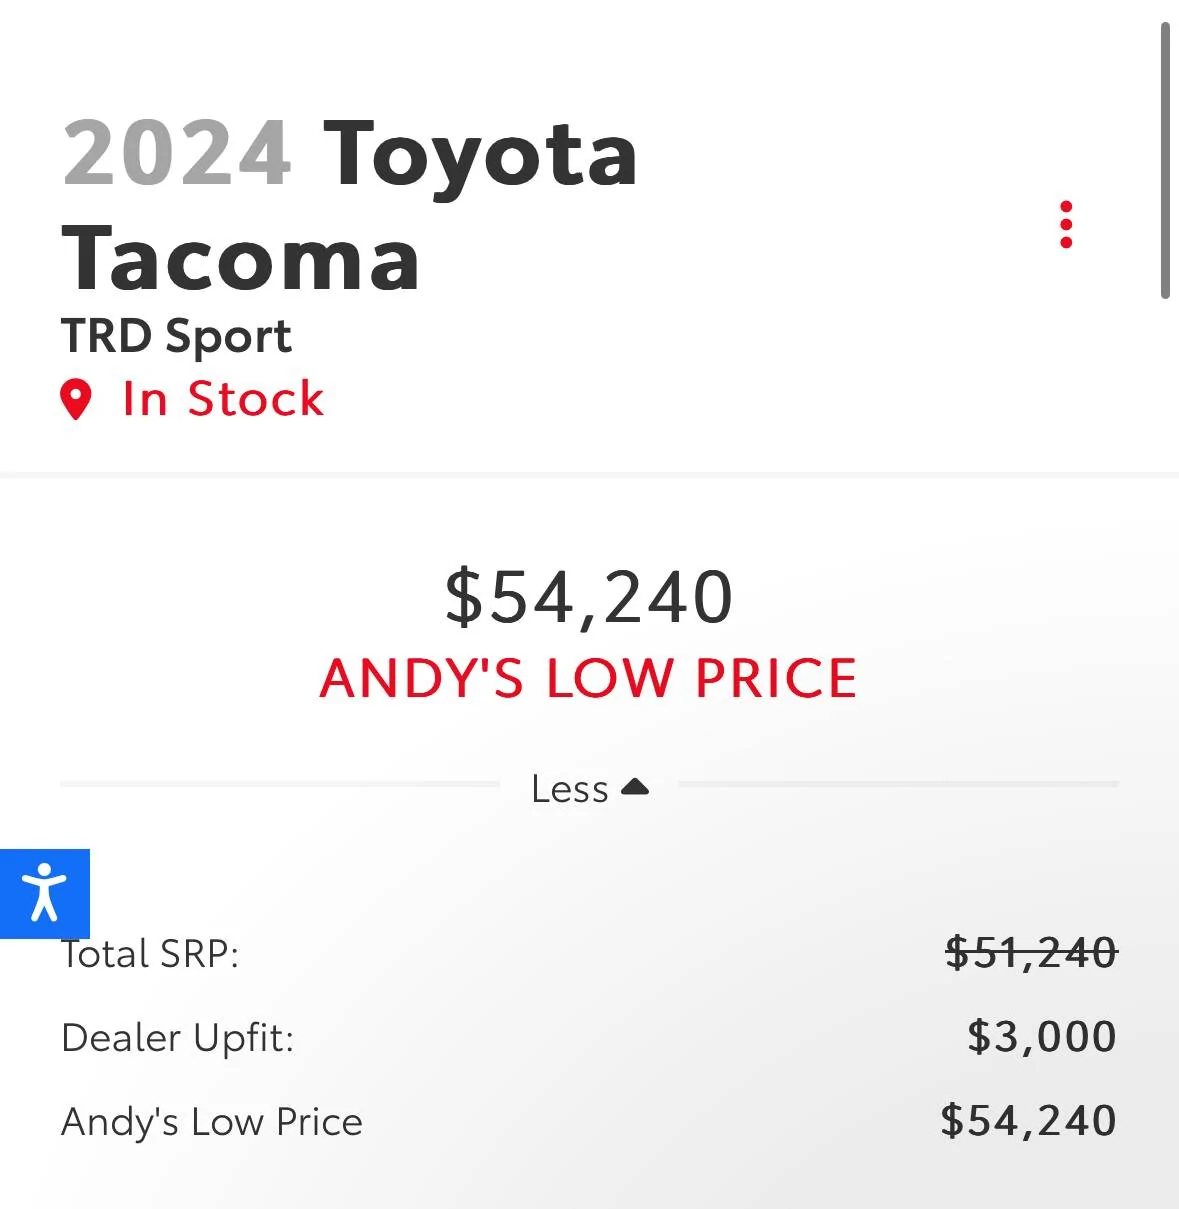Click the red location pin icon
This screenshot has width=1179, height=1209.
click(x=76, y=399)
